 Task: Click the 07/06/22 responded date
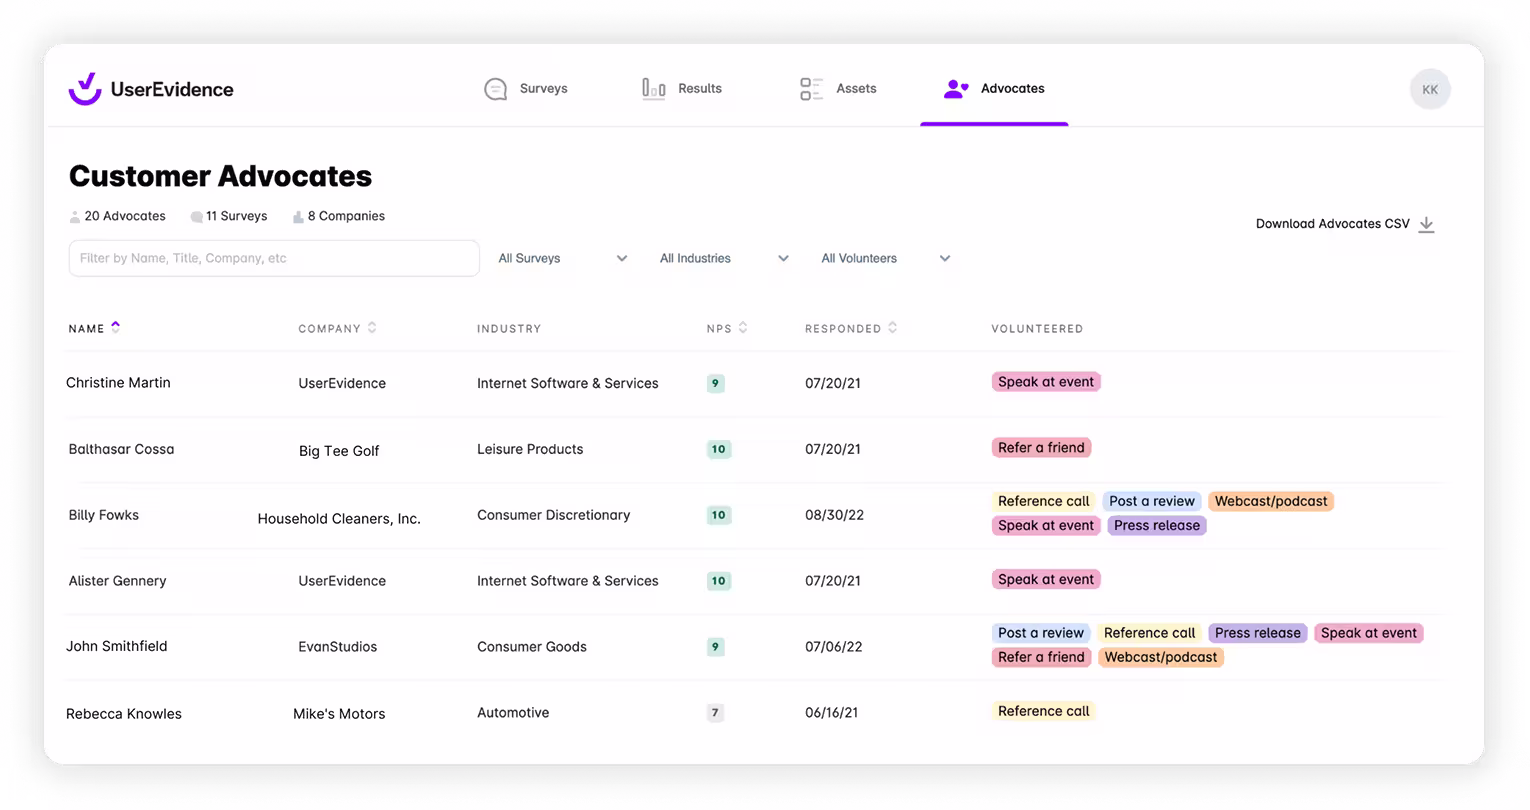point(834,647)
